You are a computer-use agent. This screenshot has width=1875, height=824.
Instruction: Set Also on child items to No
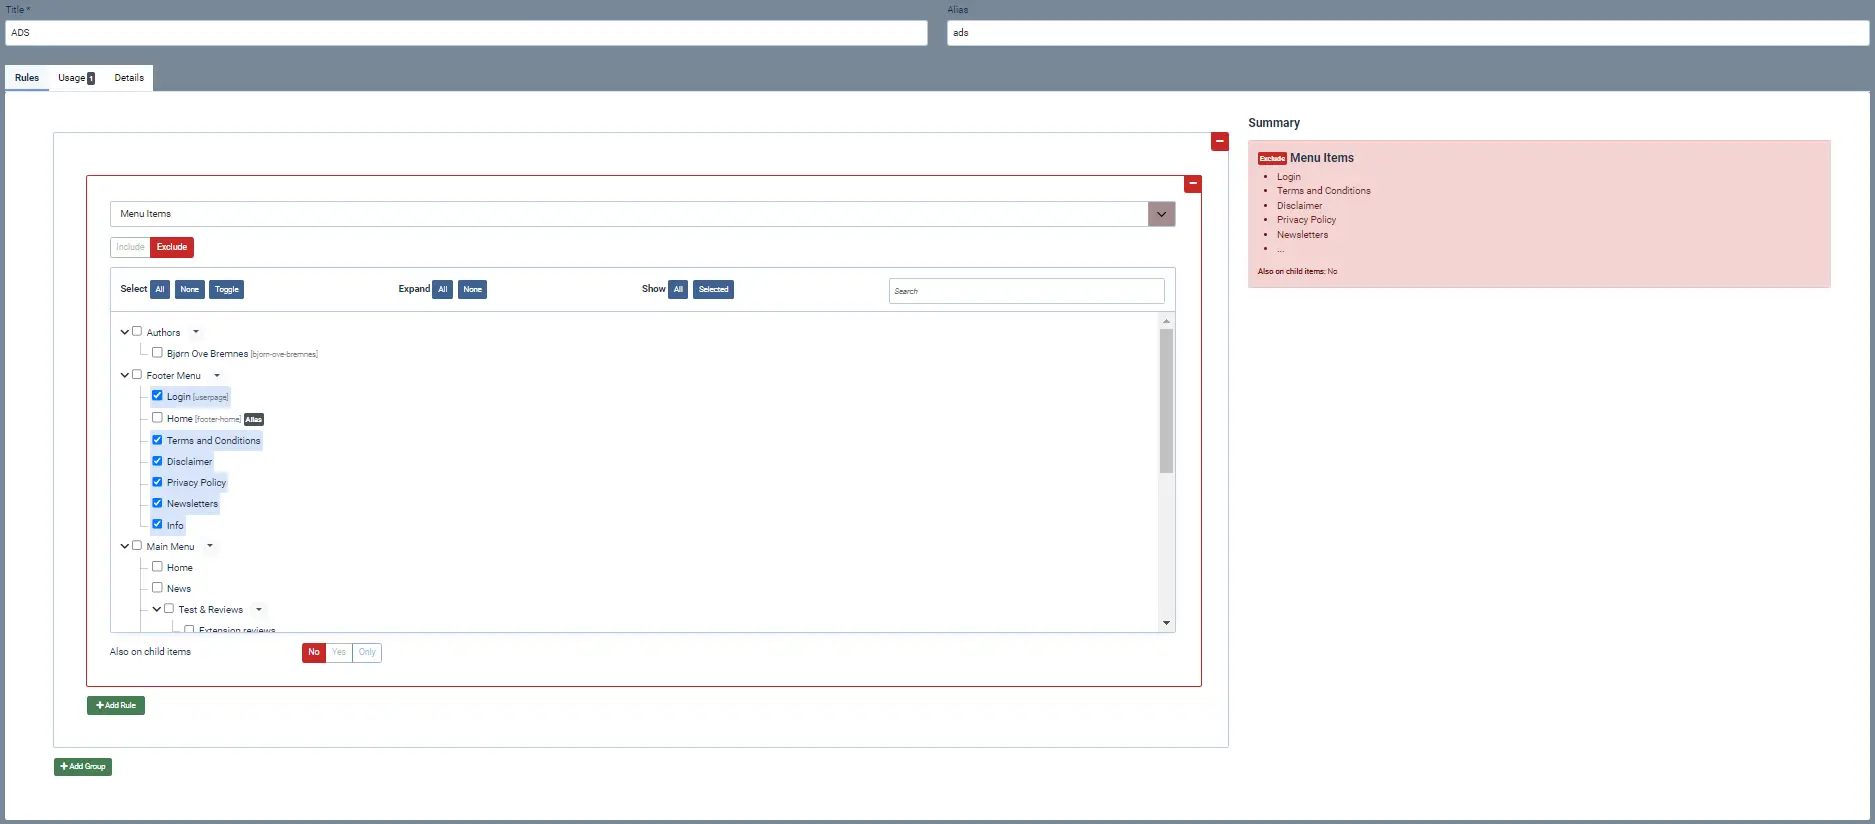314,652
